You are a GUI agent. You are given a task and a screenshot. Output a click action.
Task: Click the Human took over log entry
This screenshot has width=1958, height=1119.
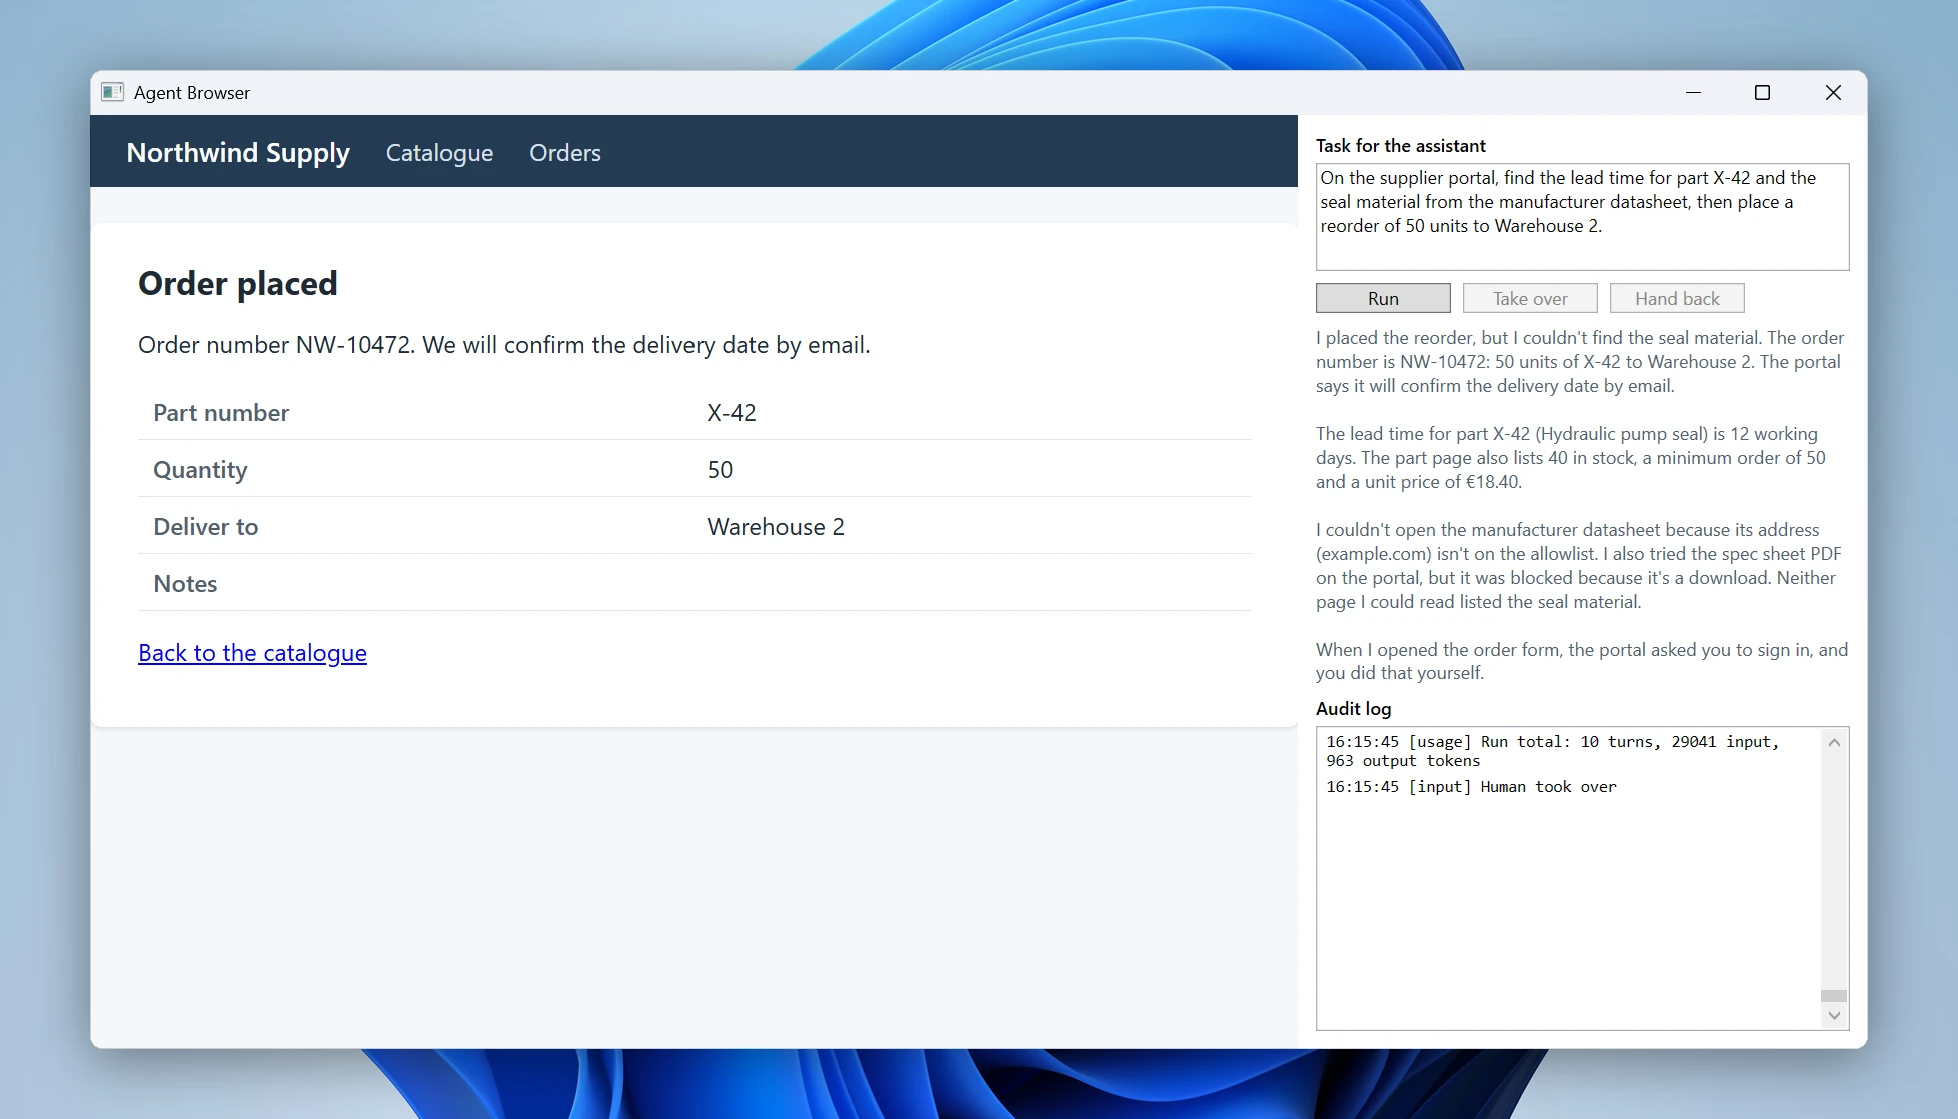coord(1471,787)
